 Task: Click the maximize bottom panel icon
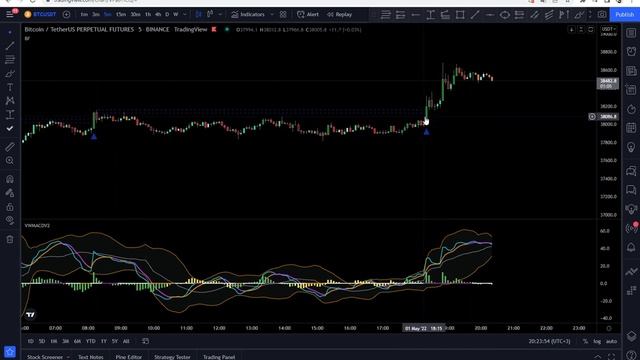pos(611,357)
